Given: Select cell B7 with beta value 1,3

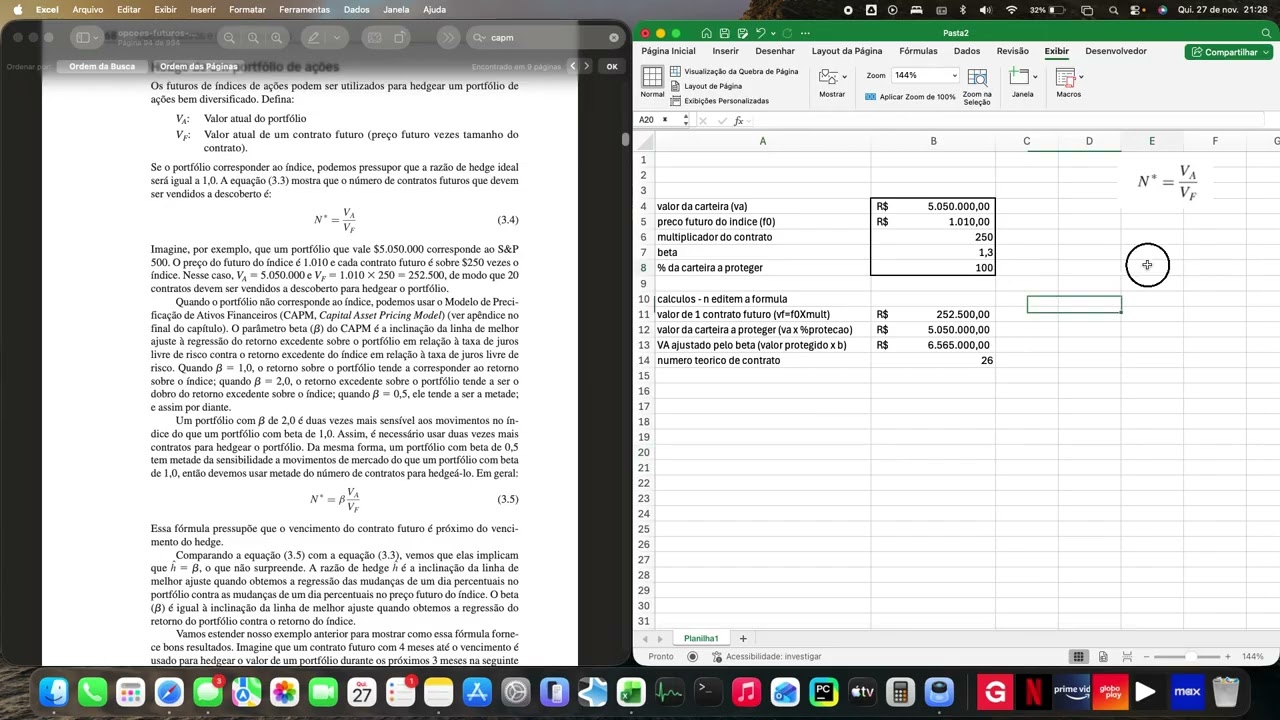Looking at the screenshot, I should tap(933, 253).
